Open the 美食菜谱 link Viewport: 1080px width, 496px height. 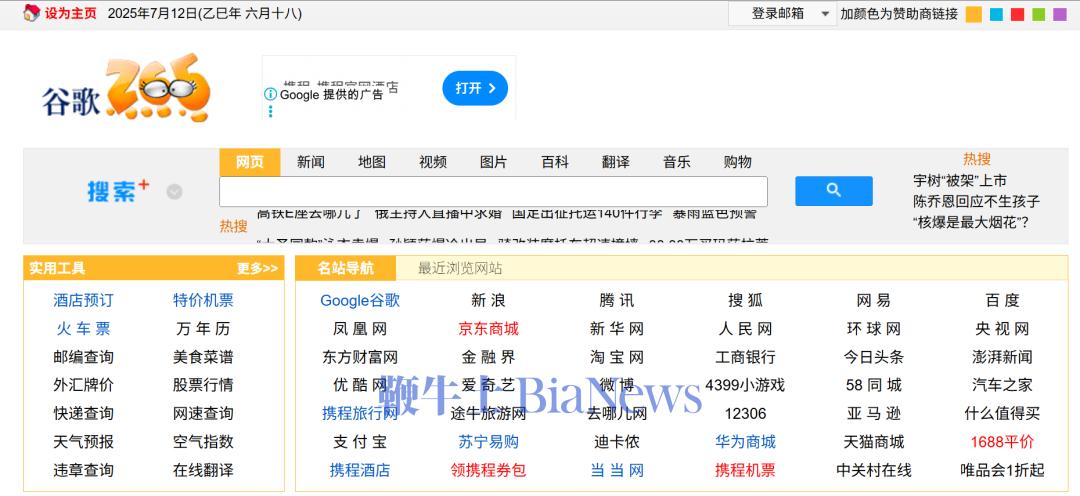click(203, 357)
